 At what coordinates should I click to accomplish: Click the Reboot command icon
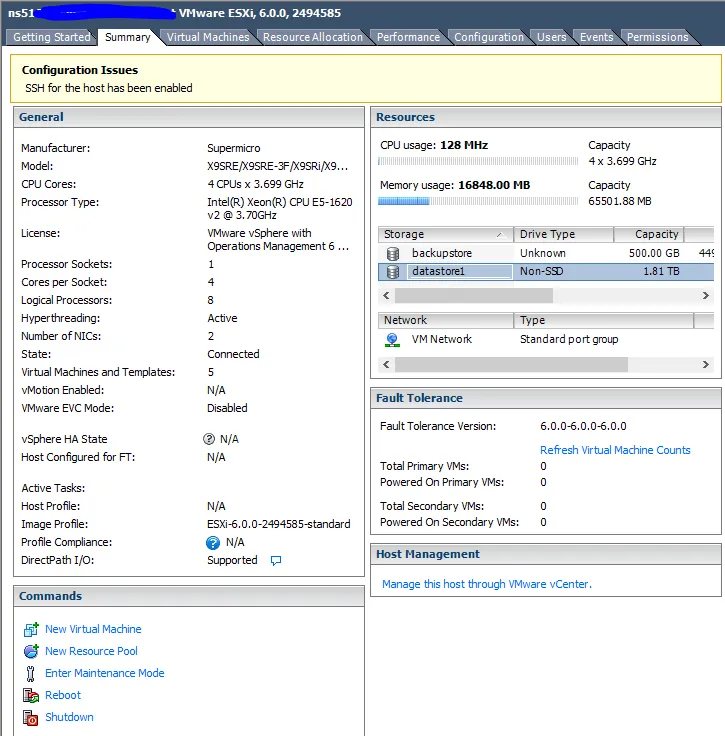click(29, 695)
